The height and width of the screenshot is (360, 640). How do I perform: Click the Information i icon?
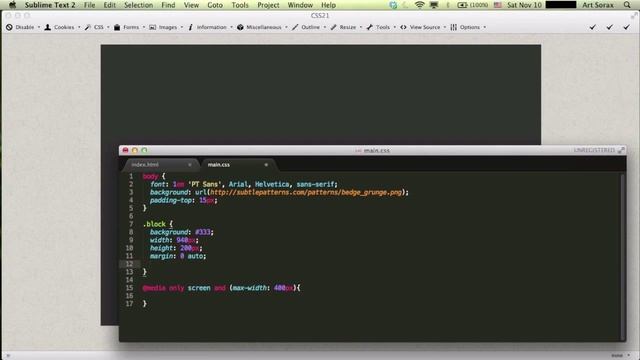click(190, 27)
